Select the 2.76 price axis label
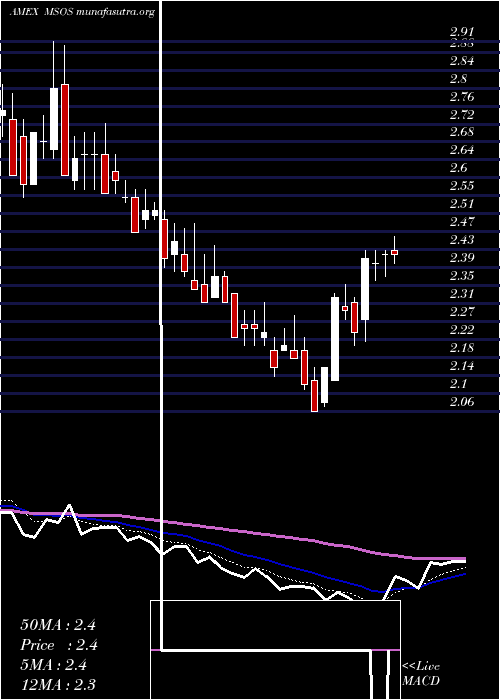Image resolution: width=500 pixels, height=700 pixels. pyautogui.click(x=462, y=96)
